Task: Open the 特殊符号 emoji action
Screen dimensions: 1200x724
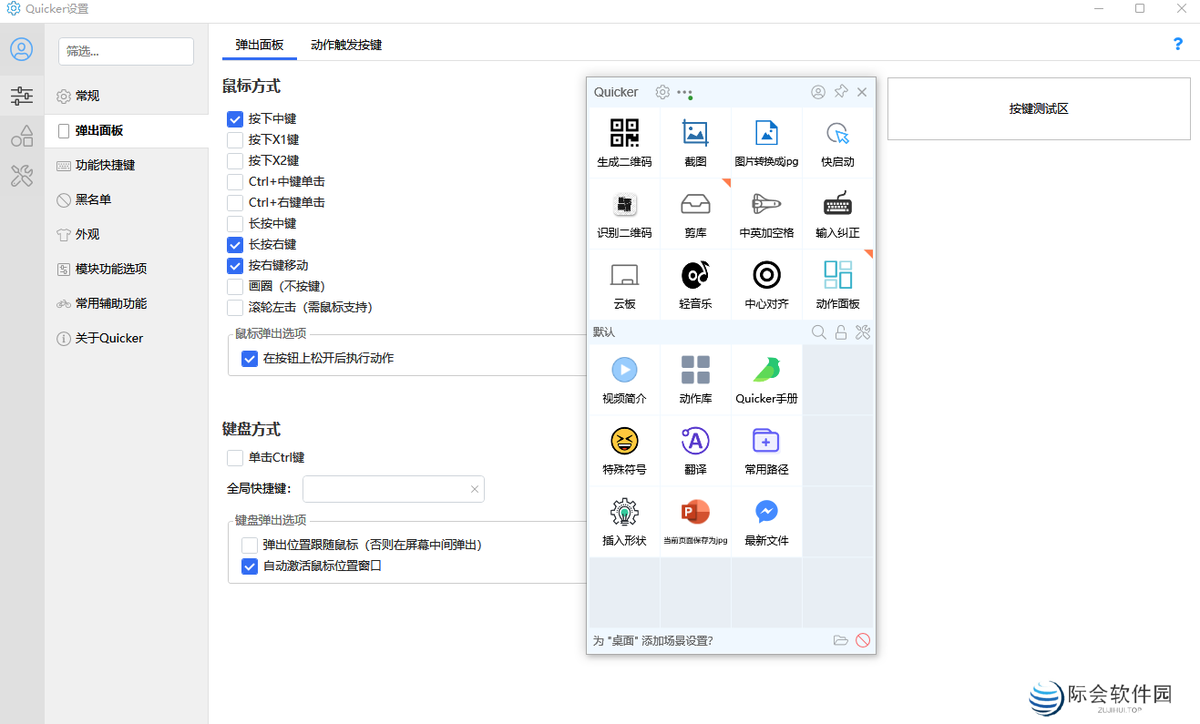Action: 624,450
